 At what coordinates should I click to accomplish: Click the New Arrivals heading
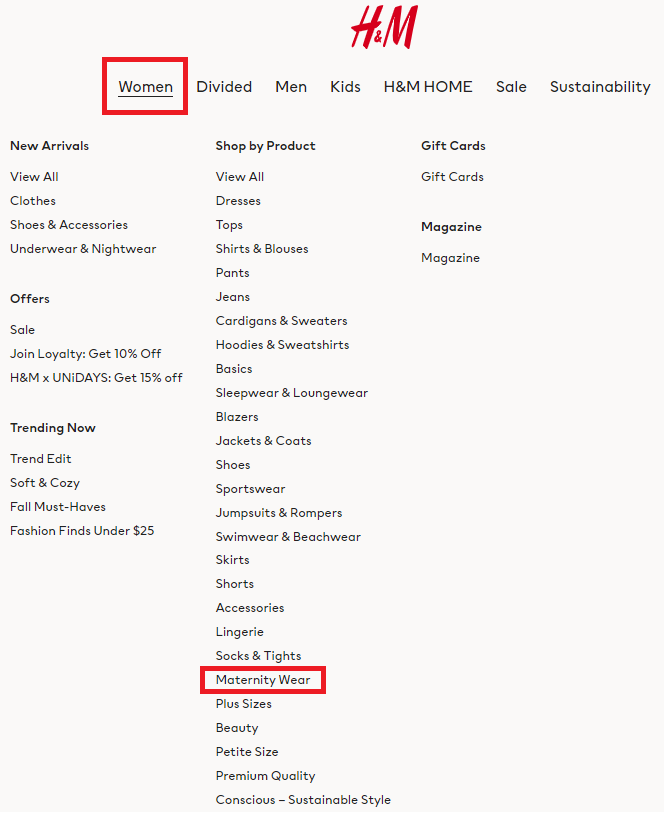(x=49, y=146)
